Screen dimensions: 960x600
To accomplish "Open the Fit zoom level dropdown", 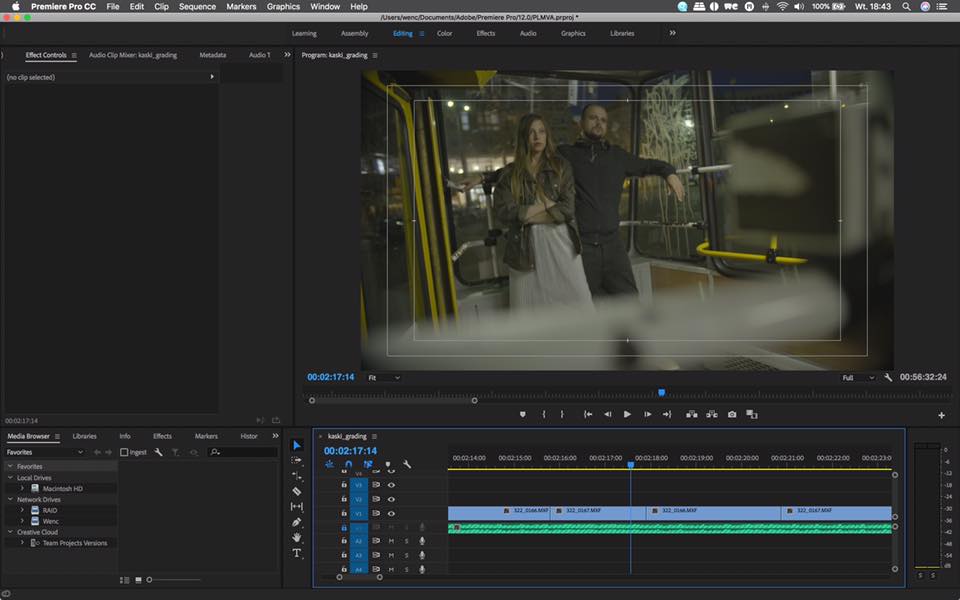I will pos(383,378).
